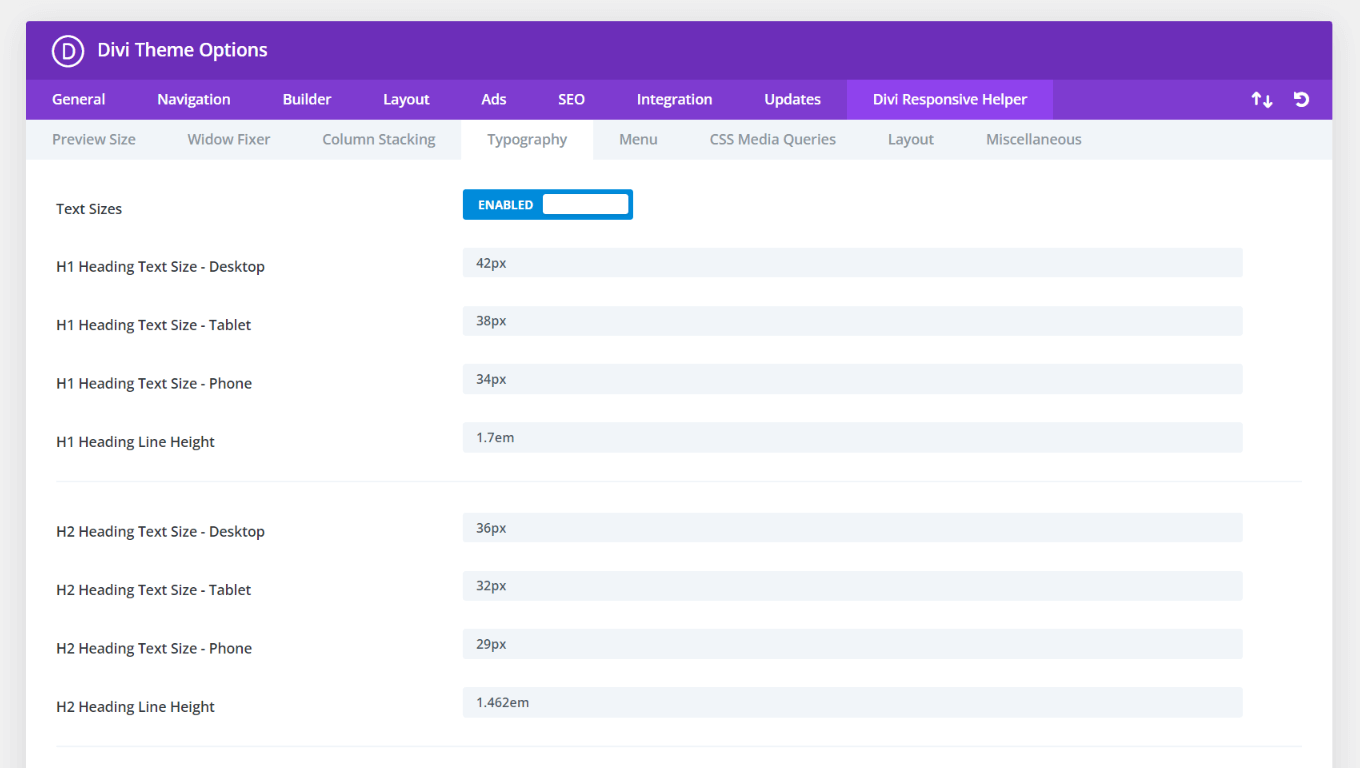The height and width of the screenshot is (768, 1360).
Task: Open the Miscellaneous sub-tab
Action: [x=1034, y=140]
